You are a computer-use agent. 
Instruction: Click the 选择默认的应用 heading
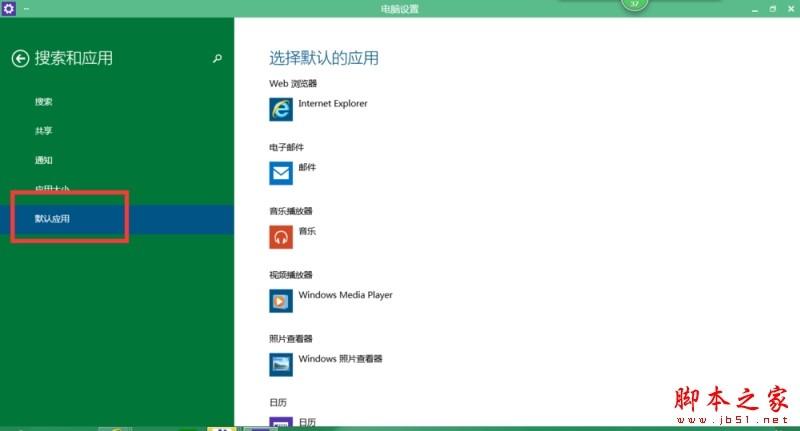pos(323,58)
